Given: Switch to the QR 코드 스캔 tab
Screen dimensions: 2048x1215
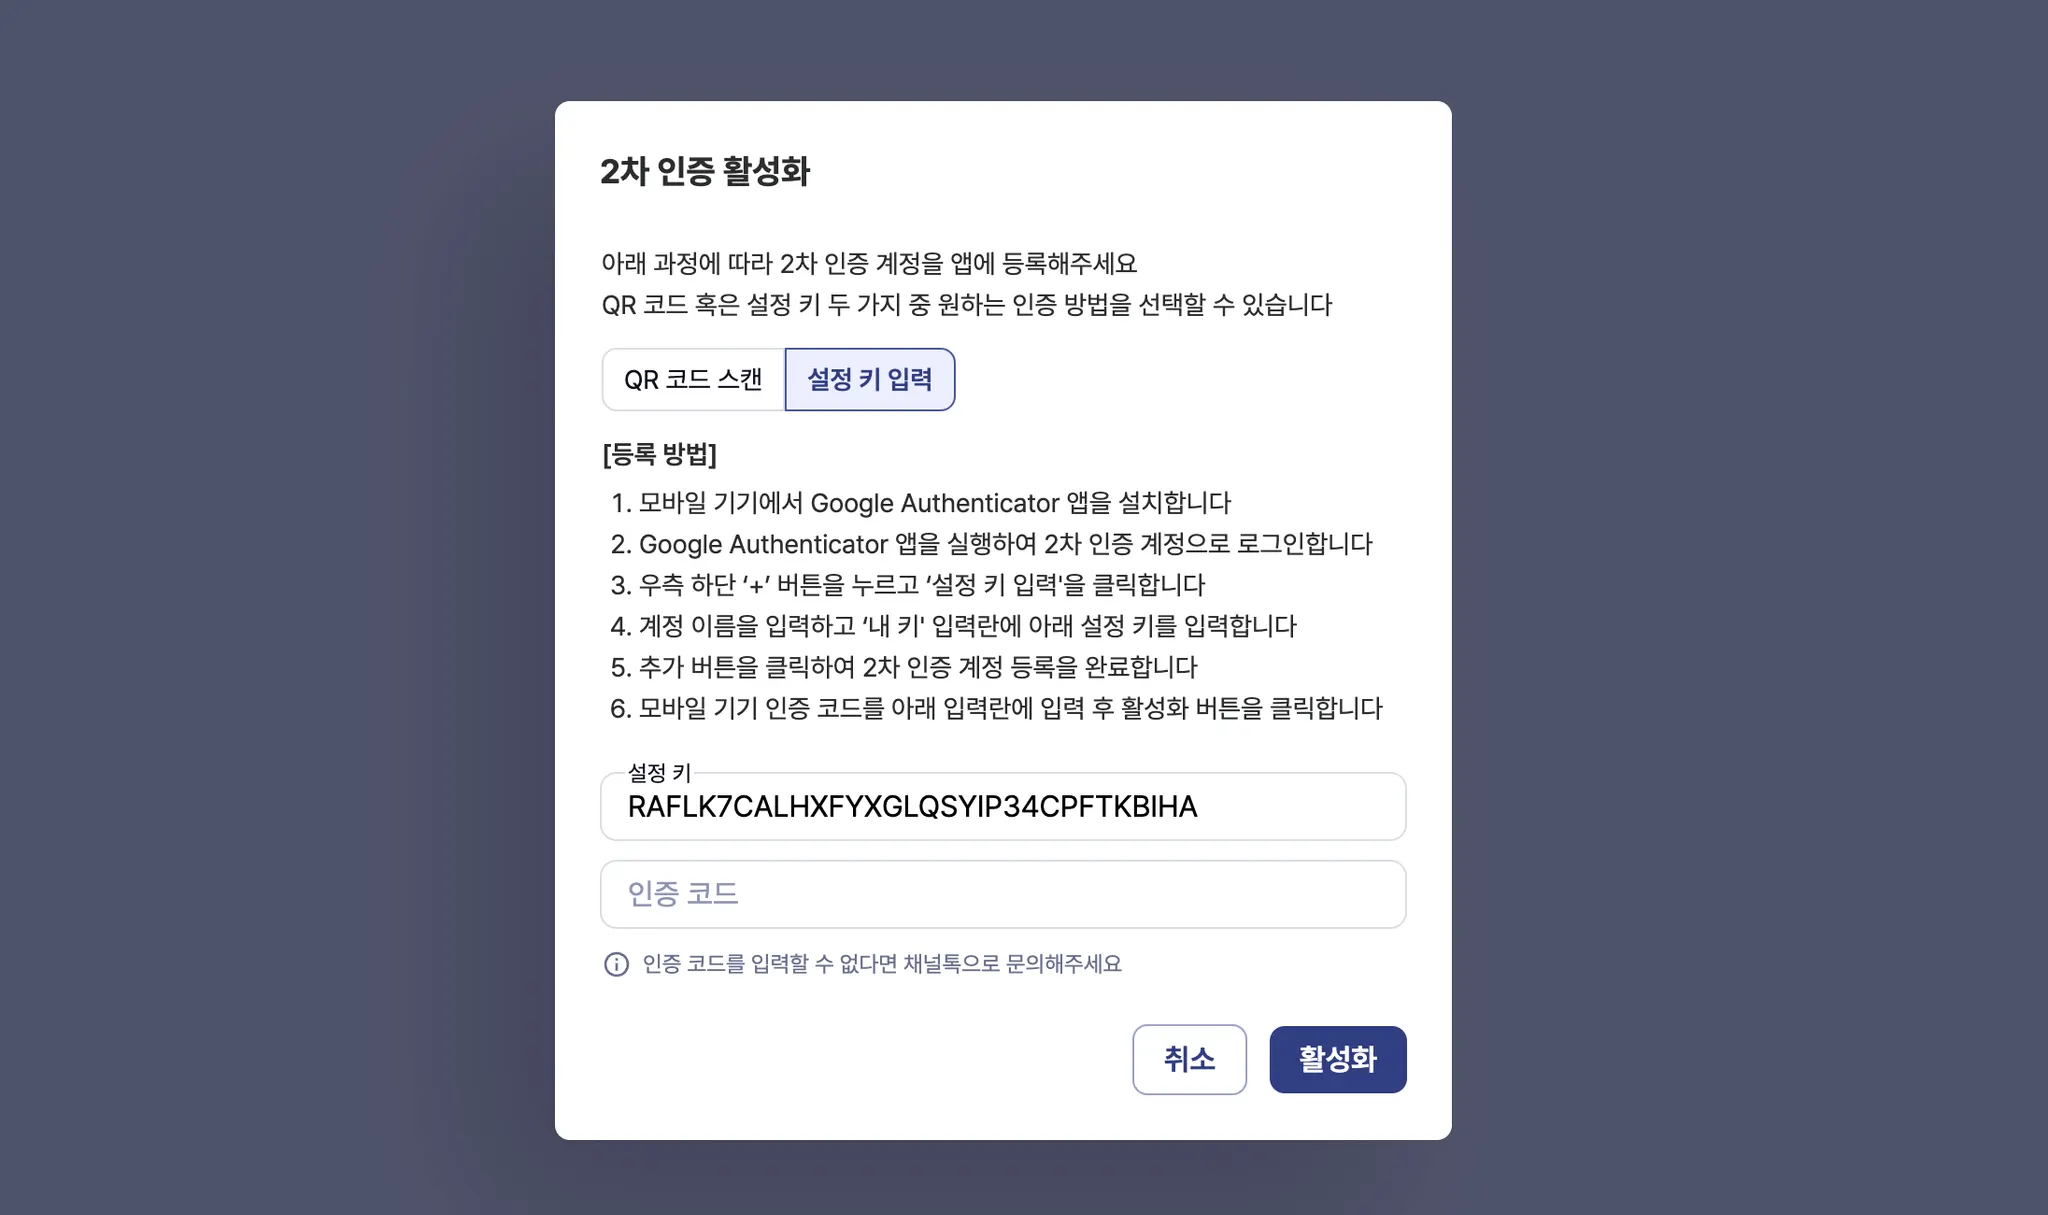Looking at the screenshot, I should pyautogui.click(x=693, y=380).
